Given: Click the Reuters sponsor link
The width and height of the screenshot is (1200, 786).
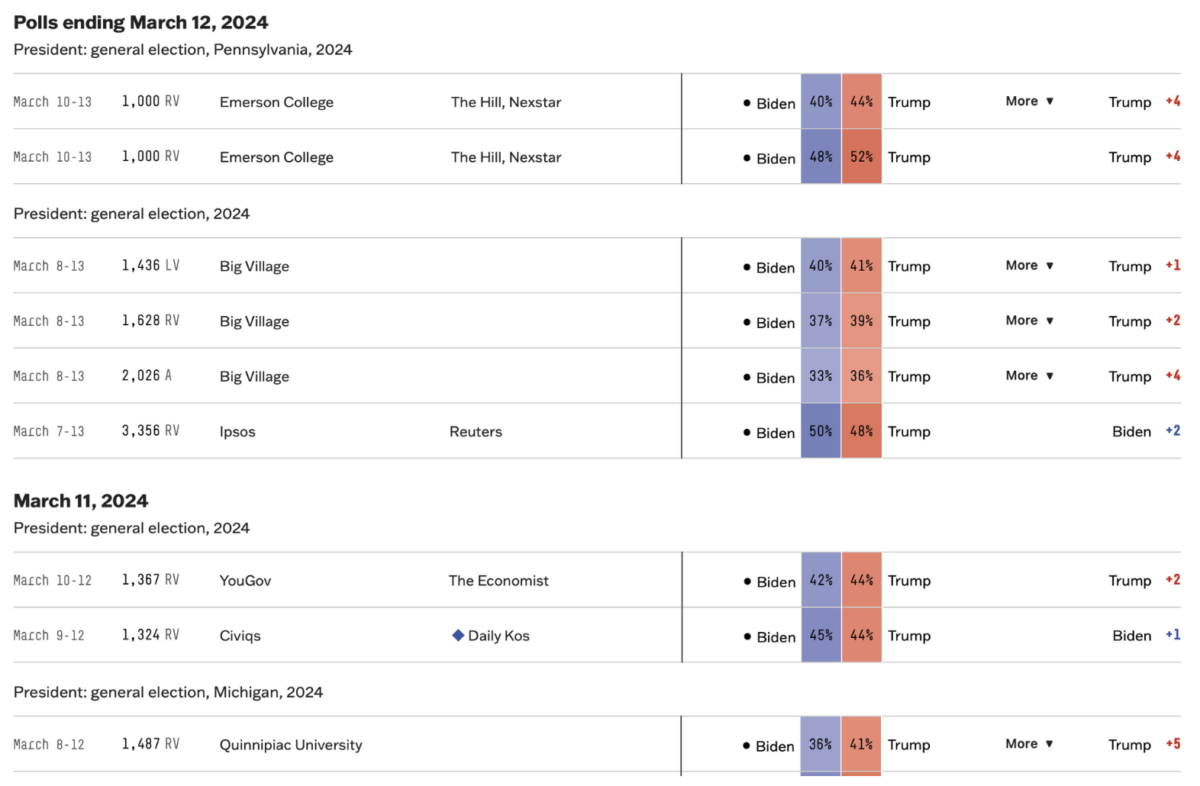Looking at the screenshot, I should click(x=476, y=432).
